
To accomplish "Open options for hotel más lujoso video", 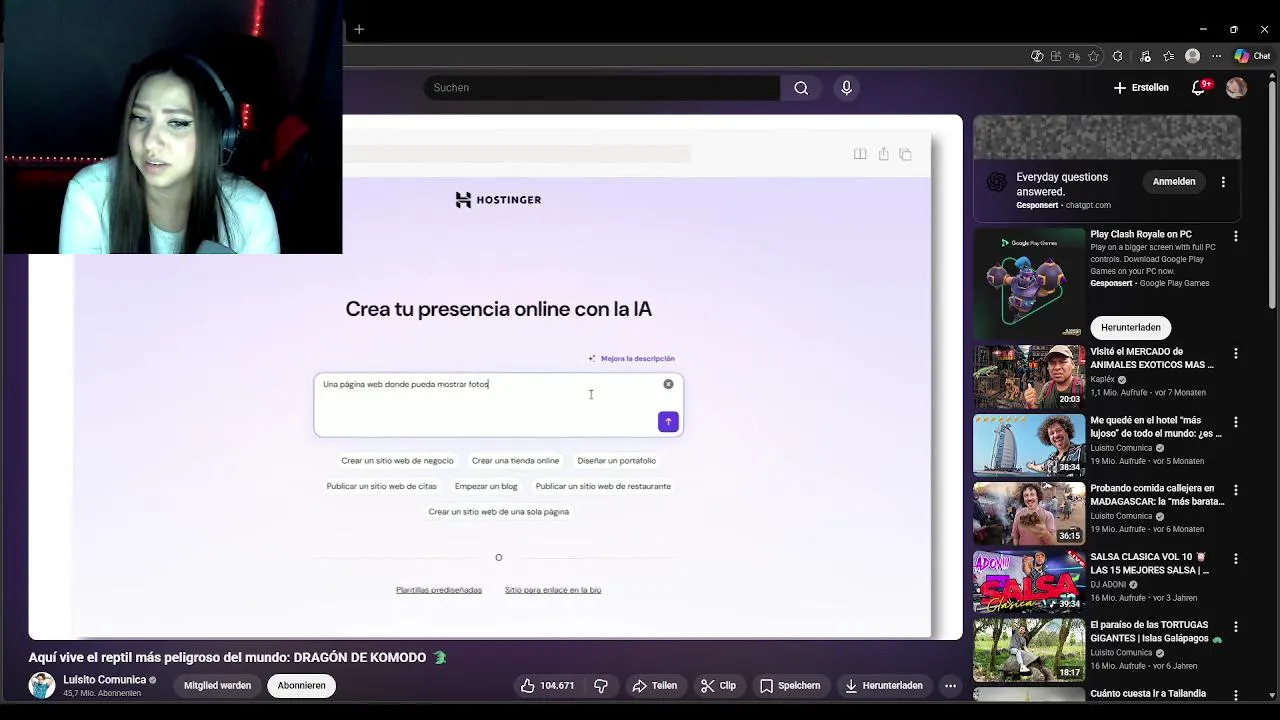I will tap(1236, 422).
